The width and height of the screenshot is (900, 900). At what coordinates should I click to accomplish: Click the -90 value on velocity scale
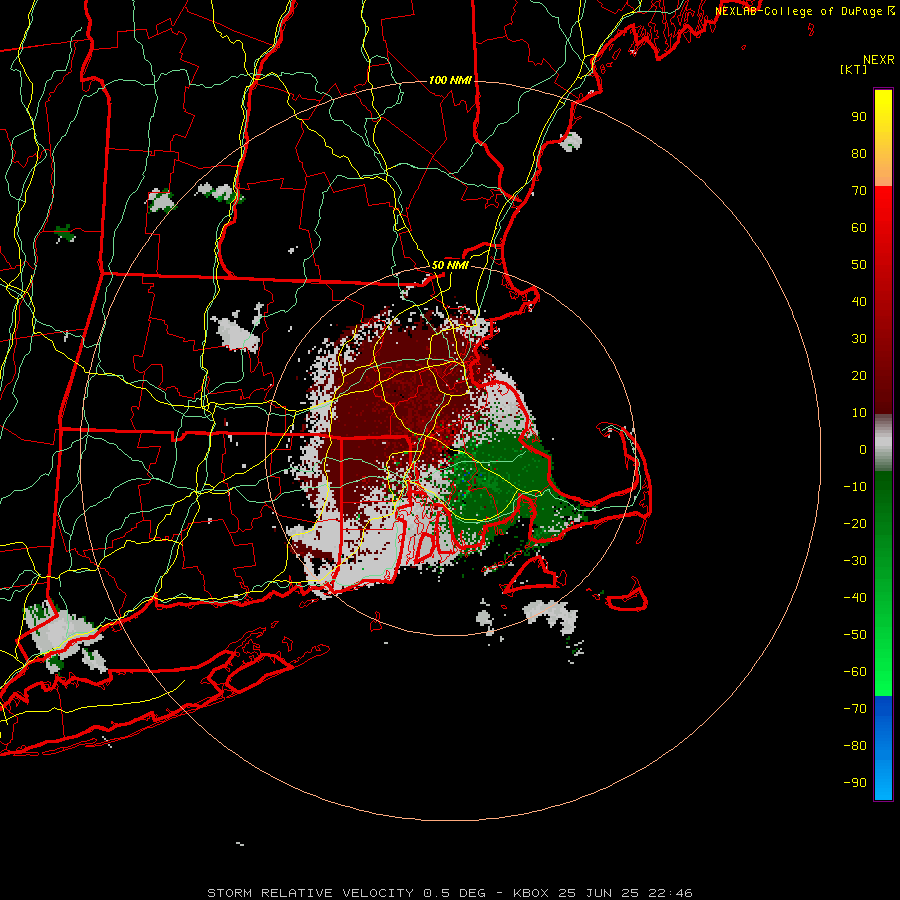pos(855,783)
